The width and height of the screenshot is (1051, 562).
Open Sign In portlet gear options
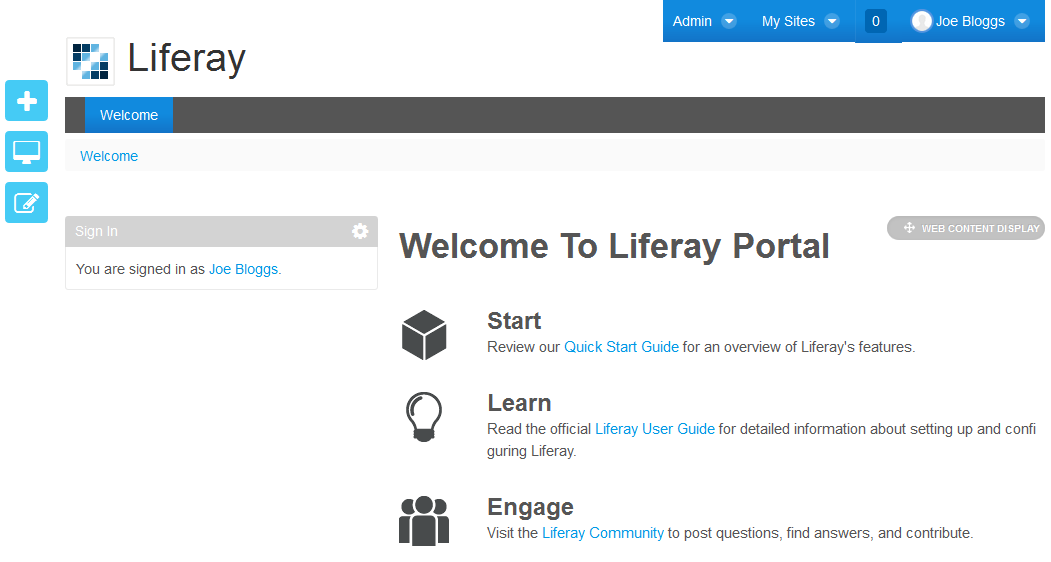[360, 231]
